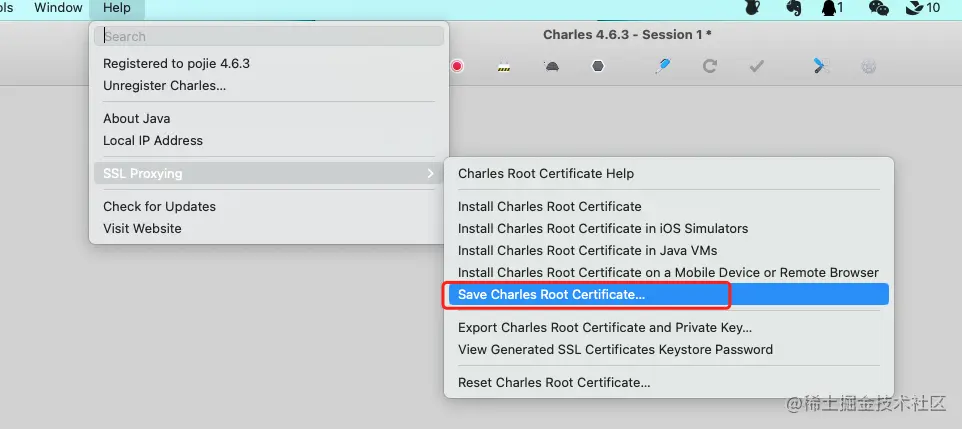
Task: Install certificate on a Mobile Device or Remote Browser
Action: coord(669,272)
